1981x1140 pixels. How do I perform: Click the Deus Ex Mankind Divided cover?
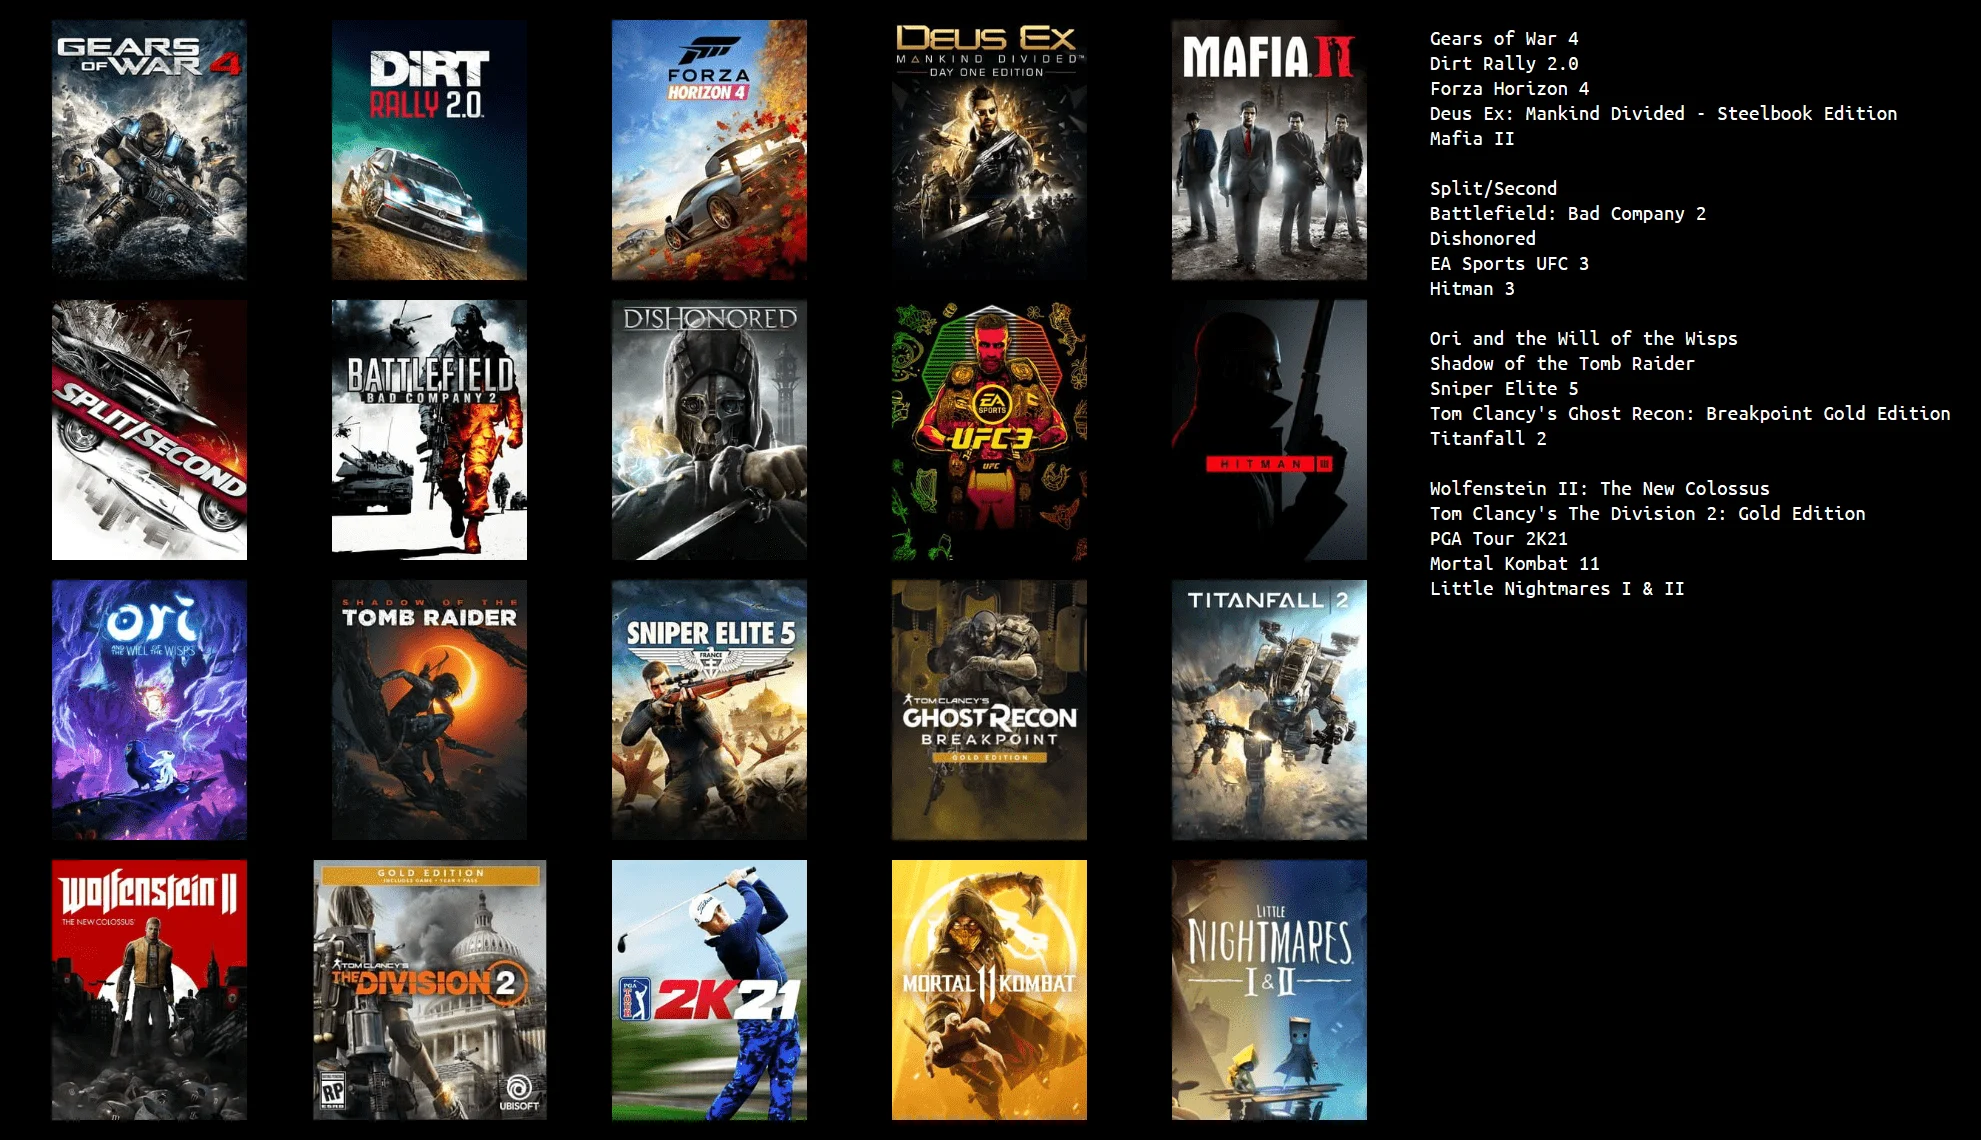click(989, 150)
